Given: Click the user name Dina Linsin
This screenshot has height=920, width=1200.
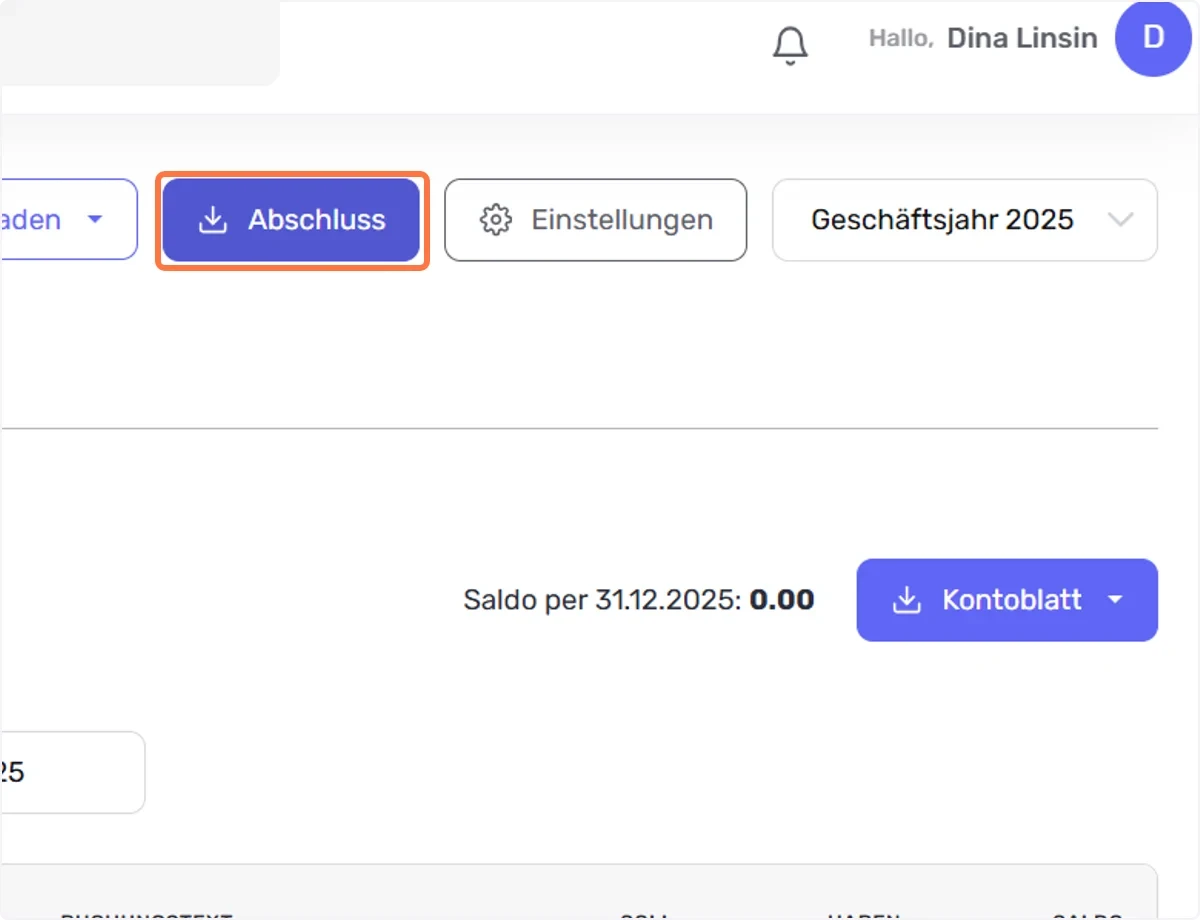Looking at the screenshot, I should (x=1022, y=39).
